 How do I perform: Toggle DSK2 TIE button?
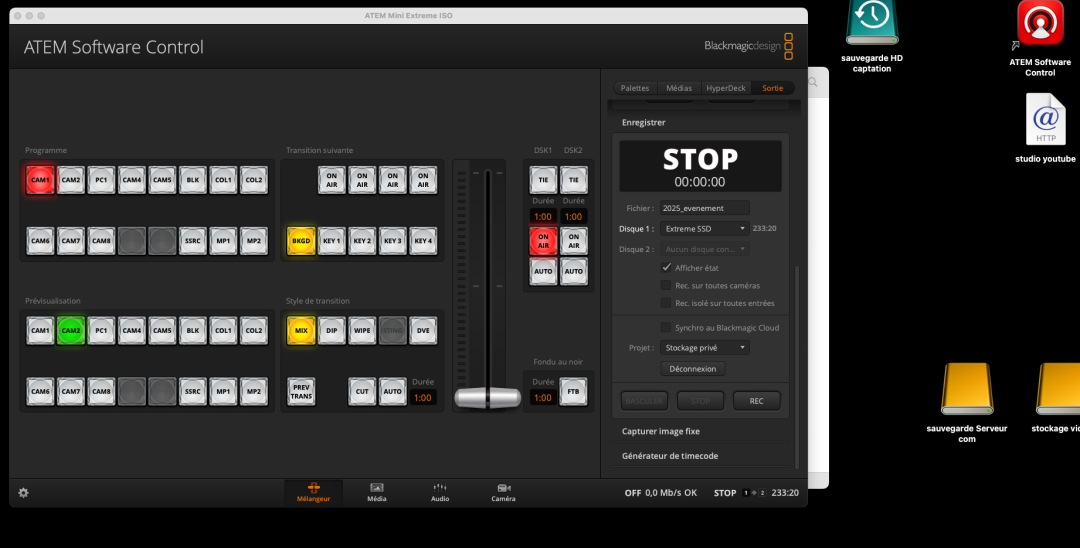(x=573, y=180)
